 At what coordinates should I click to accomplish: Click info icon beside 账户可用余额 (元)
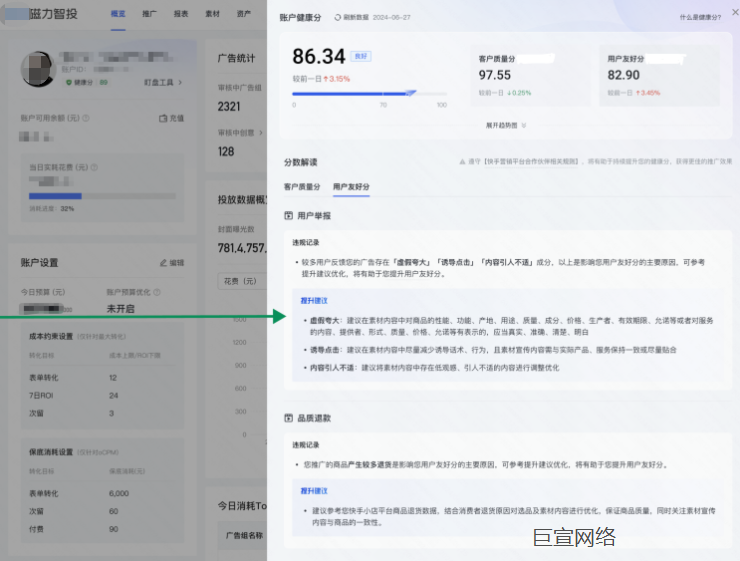click(x=86, y=118)
